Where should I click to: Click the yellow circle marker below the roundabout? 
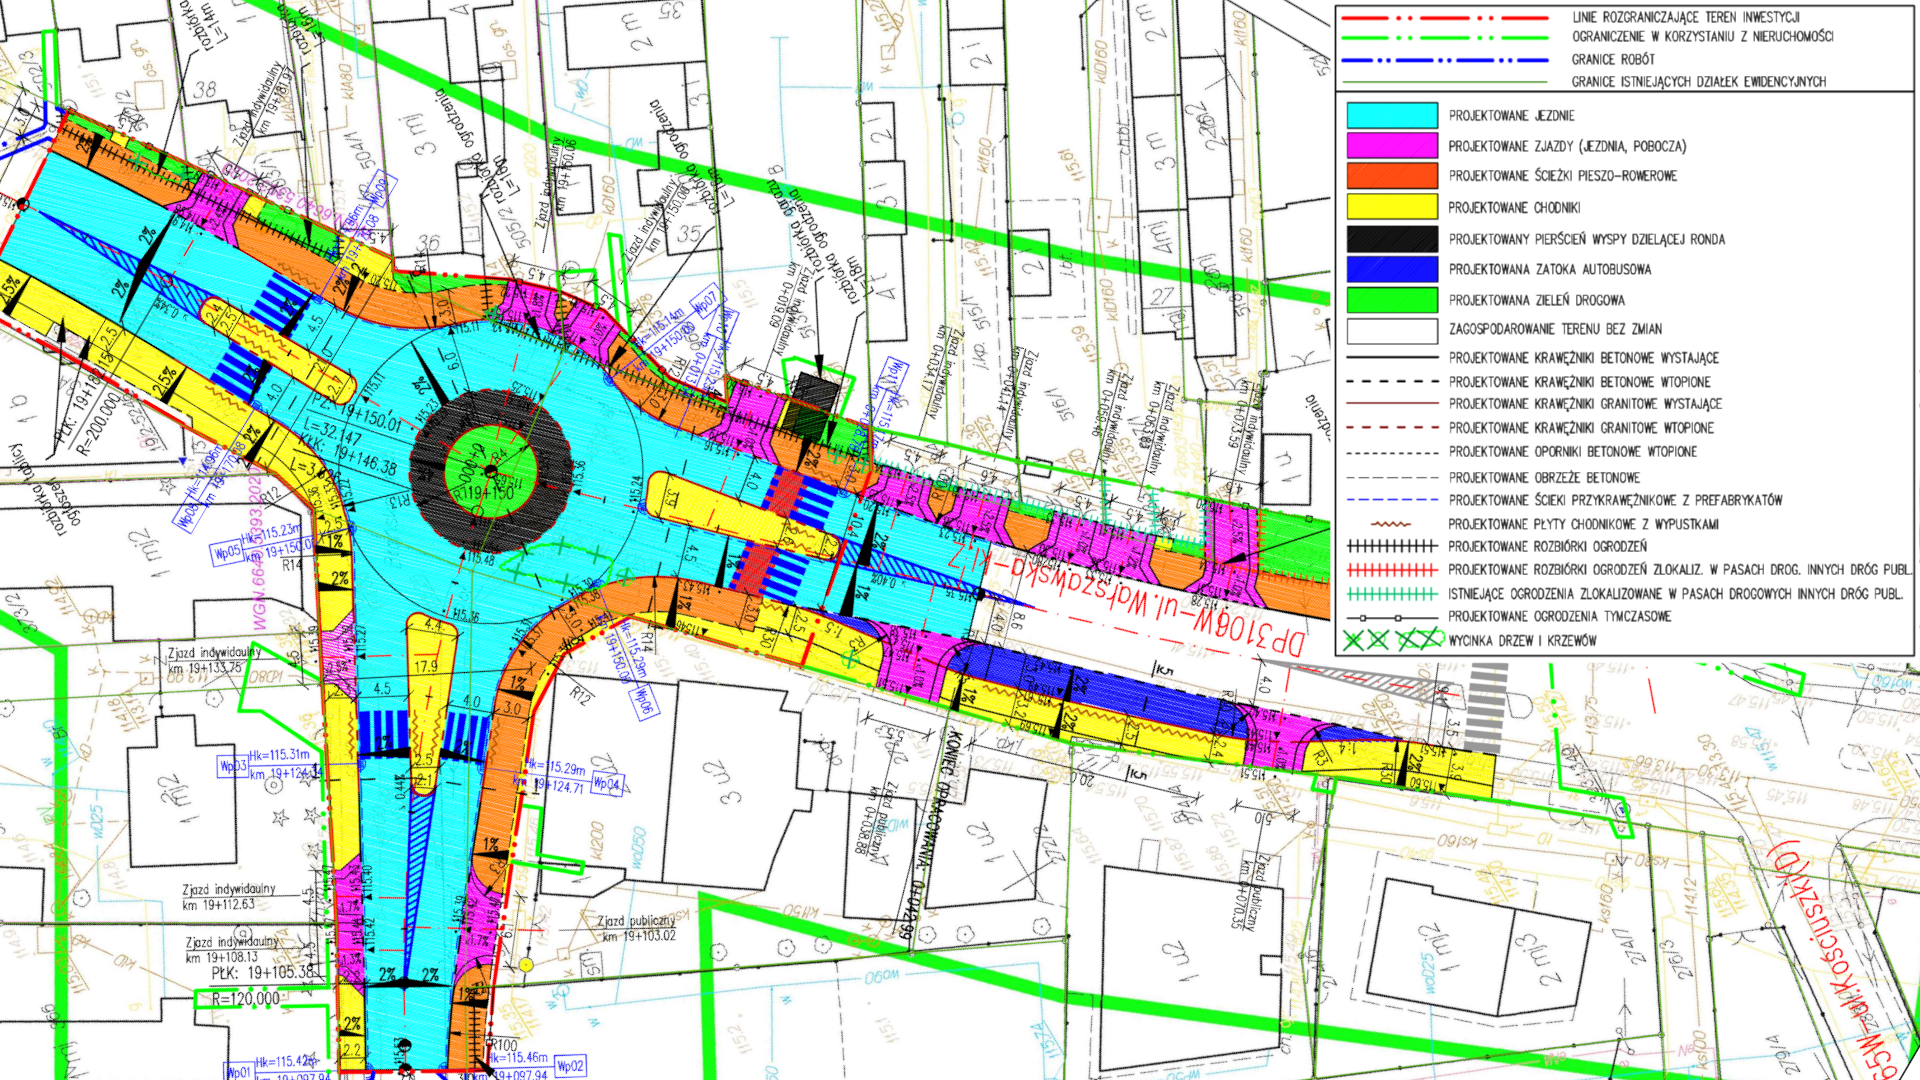tap(525, 965)
